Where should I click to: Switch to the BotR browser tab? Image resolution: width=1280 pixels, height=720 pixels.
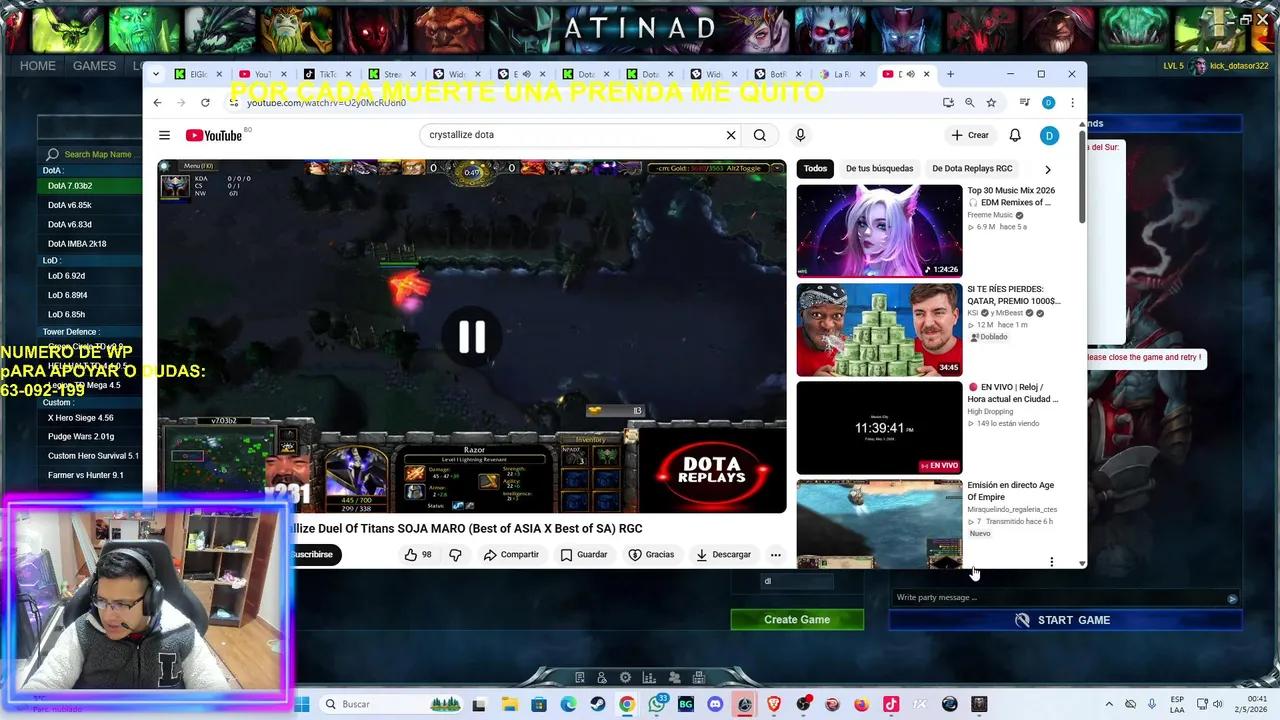[776, 74]
